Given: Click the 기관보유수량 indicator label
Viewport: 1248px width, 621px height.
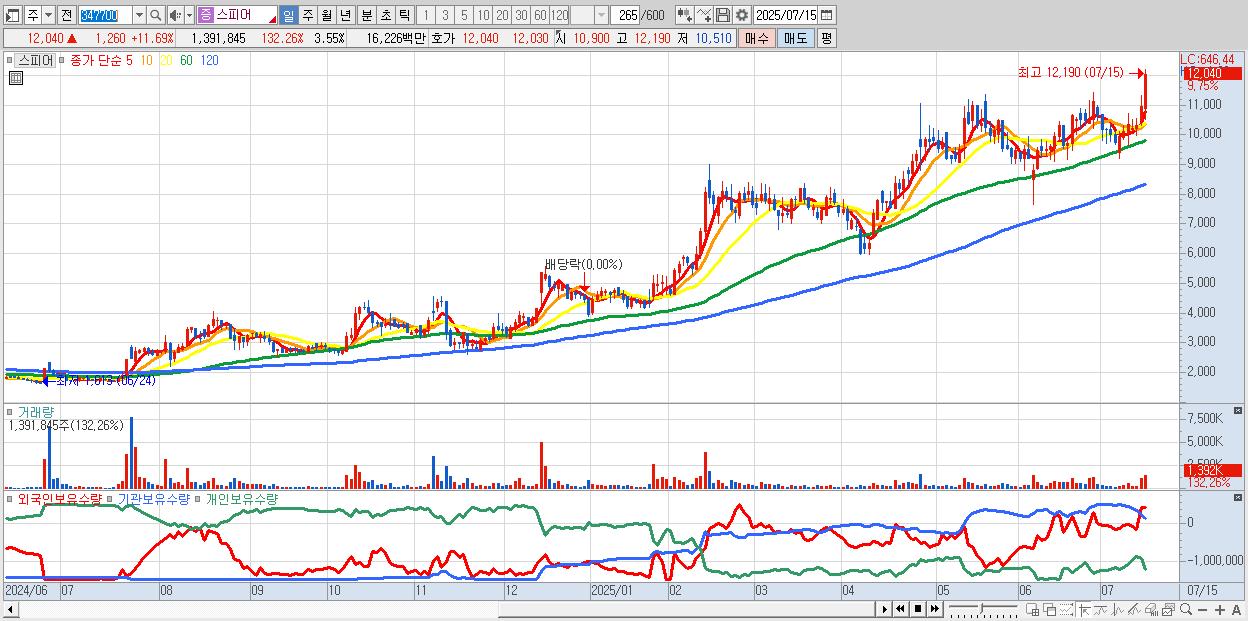Looking at the screenshot, I should pos(153,498).
